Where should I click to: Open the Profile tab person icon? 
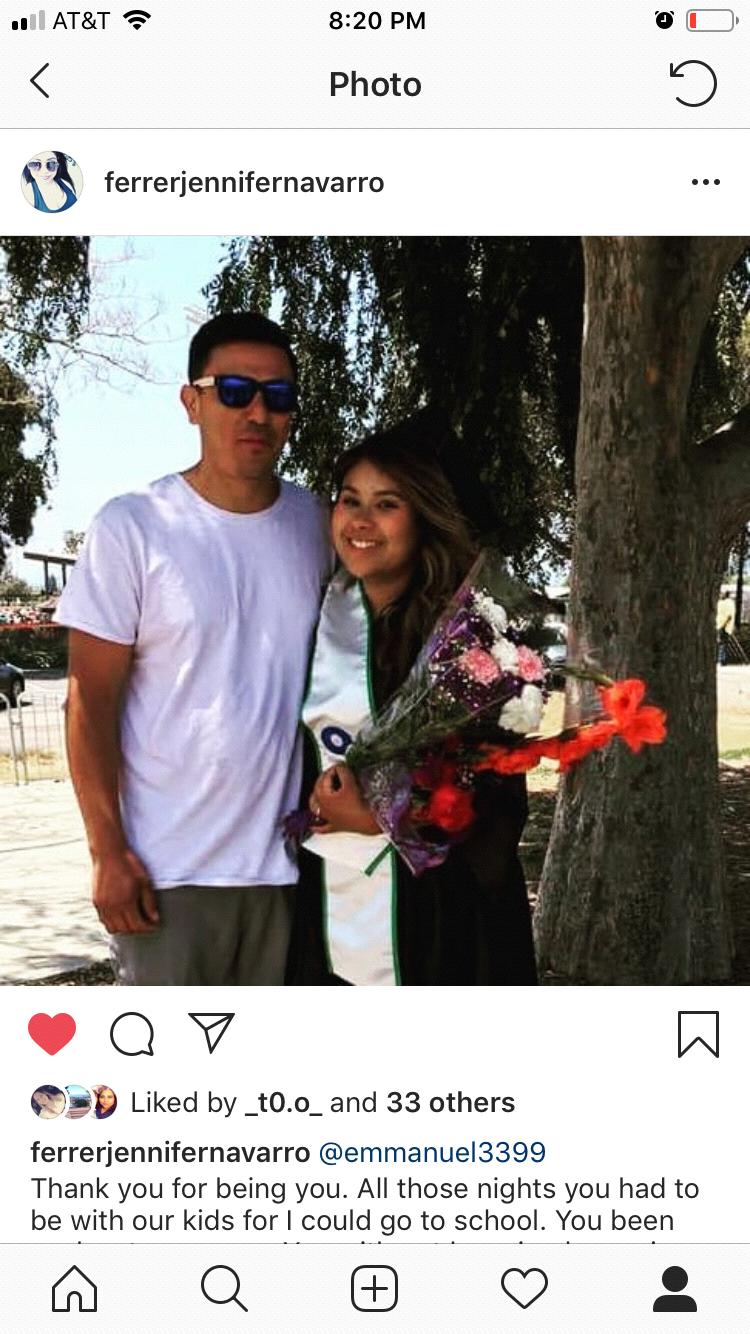click(675, 1288)
